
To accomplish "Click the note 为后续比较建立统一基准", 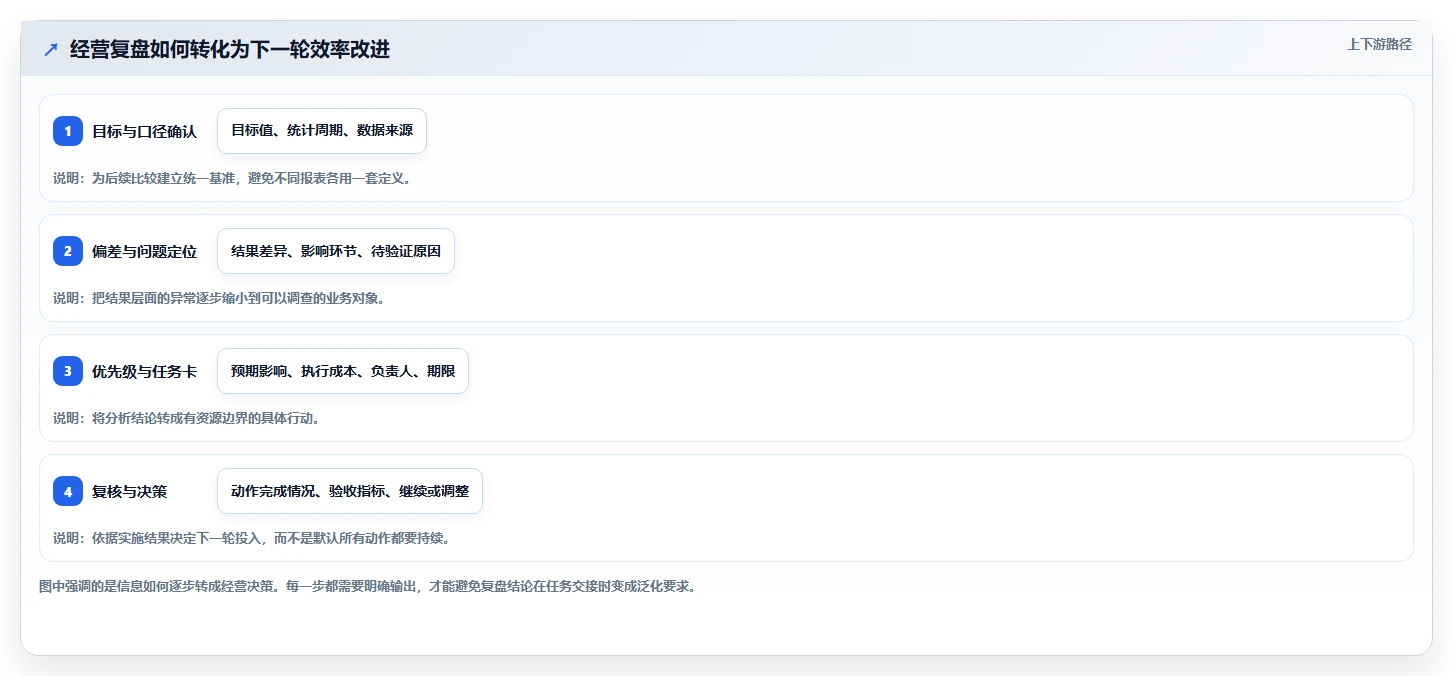I will click(163, 178).
